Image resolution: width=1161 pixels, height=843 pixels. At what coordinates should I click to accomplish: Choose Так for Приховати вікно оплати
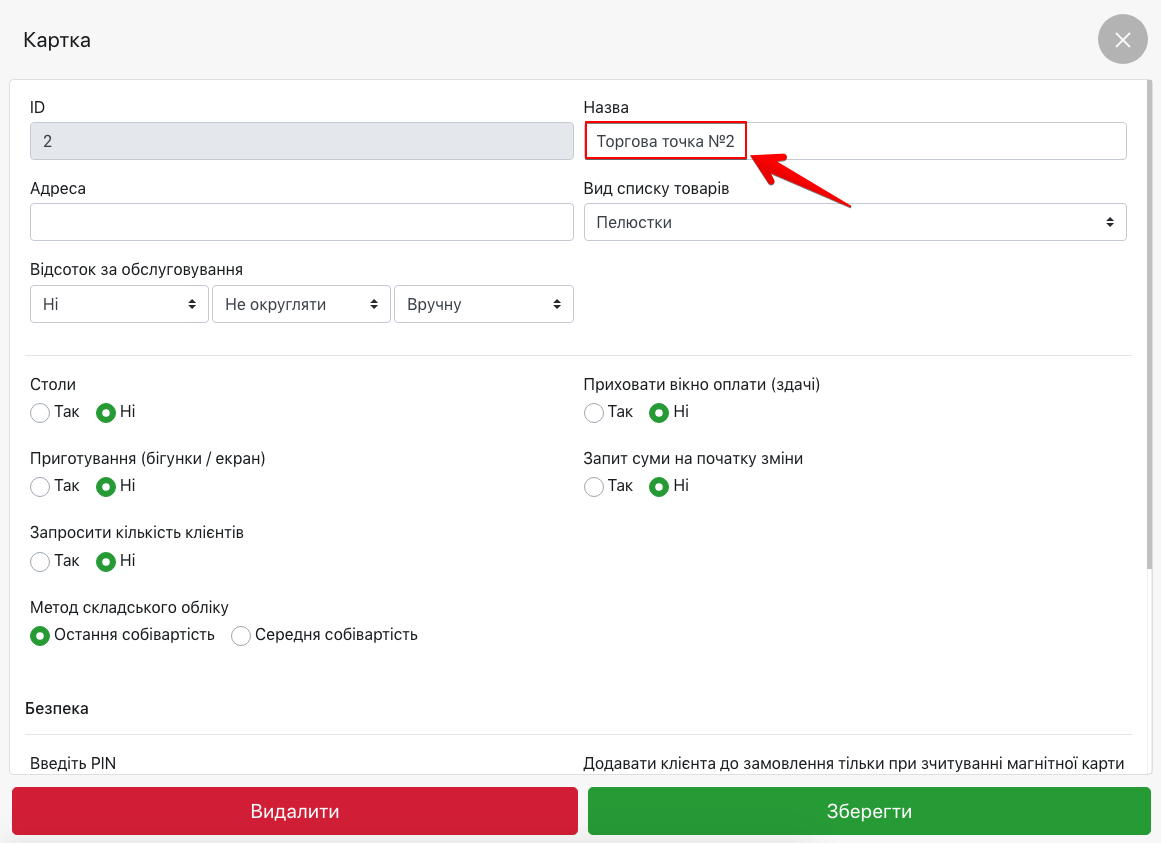pyautogui.click(x=594, y=412)
